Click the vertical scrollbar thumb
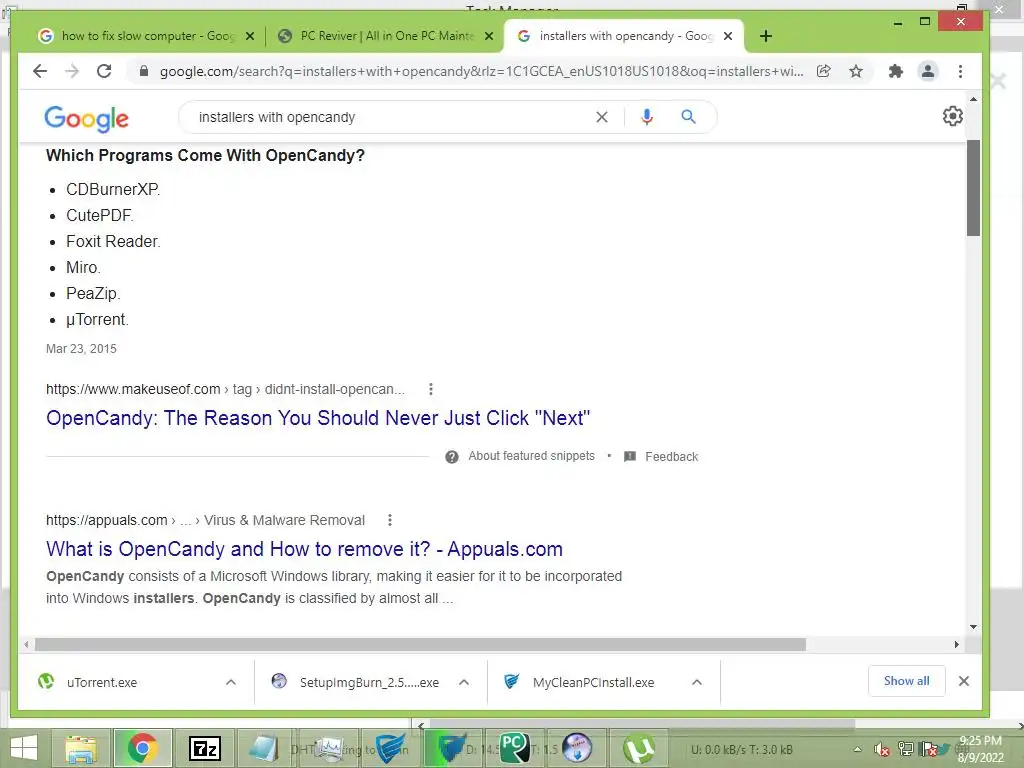Screen dimensions: 1024x768 [973, 187]
